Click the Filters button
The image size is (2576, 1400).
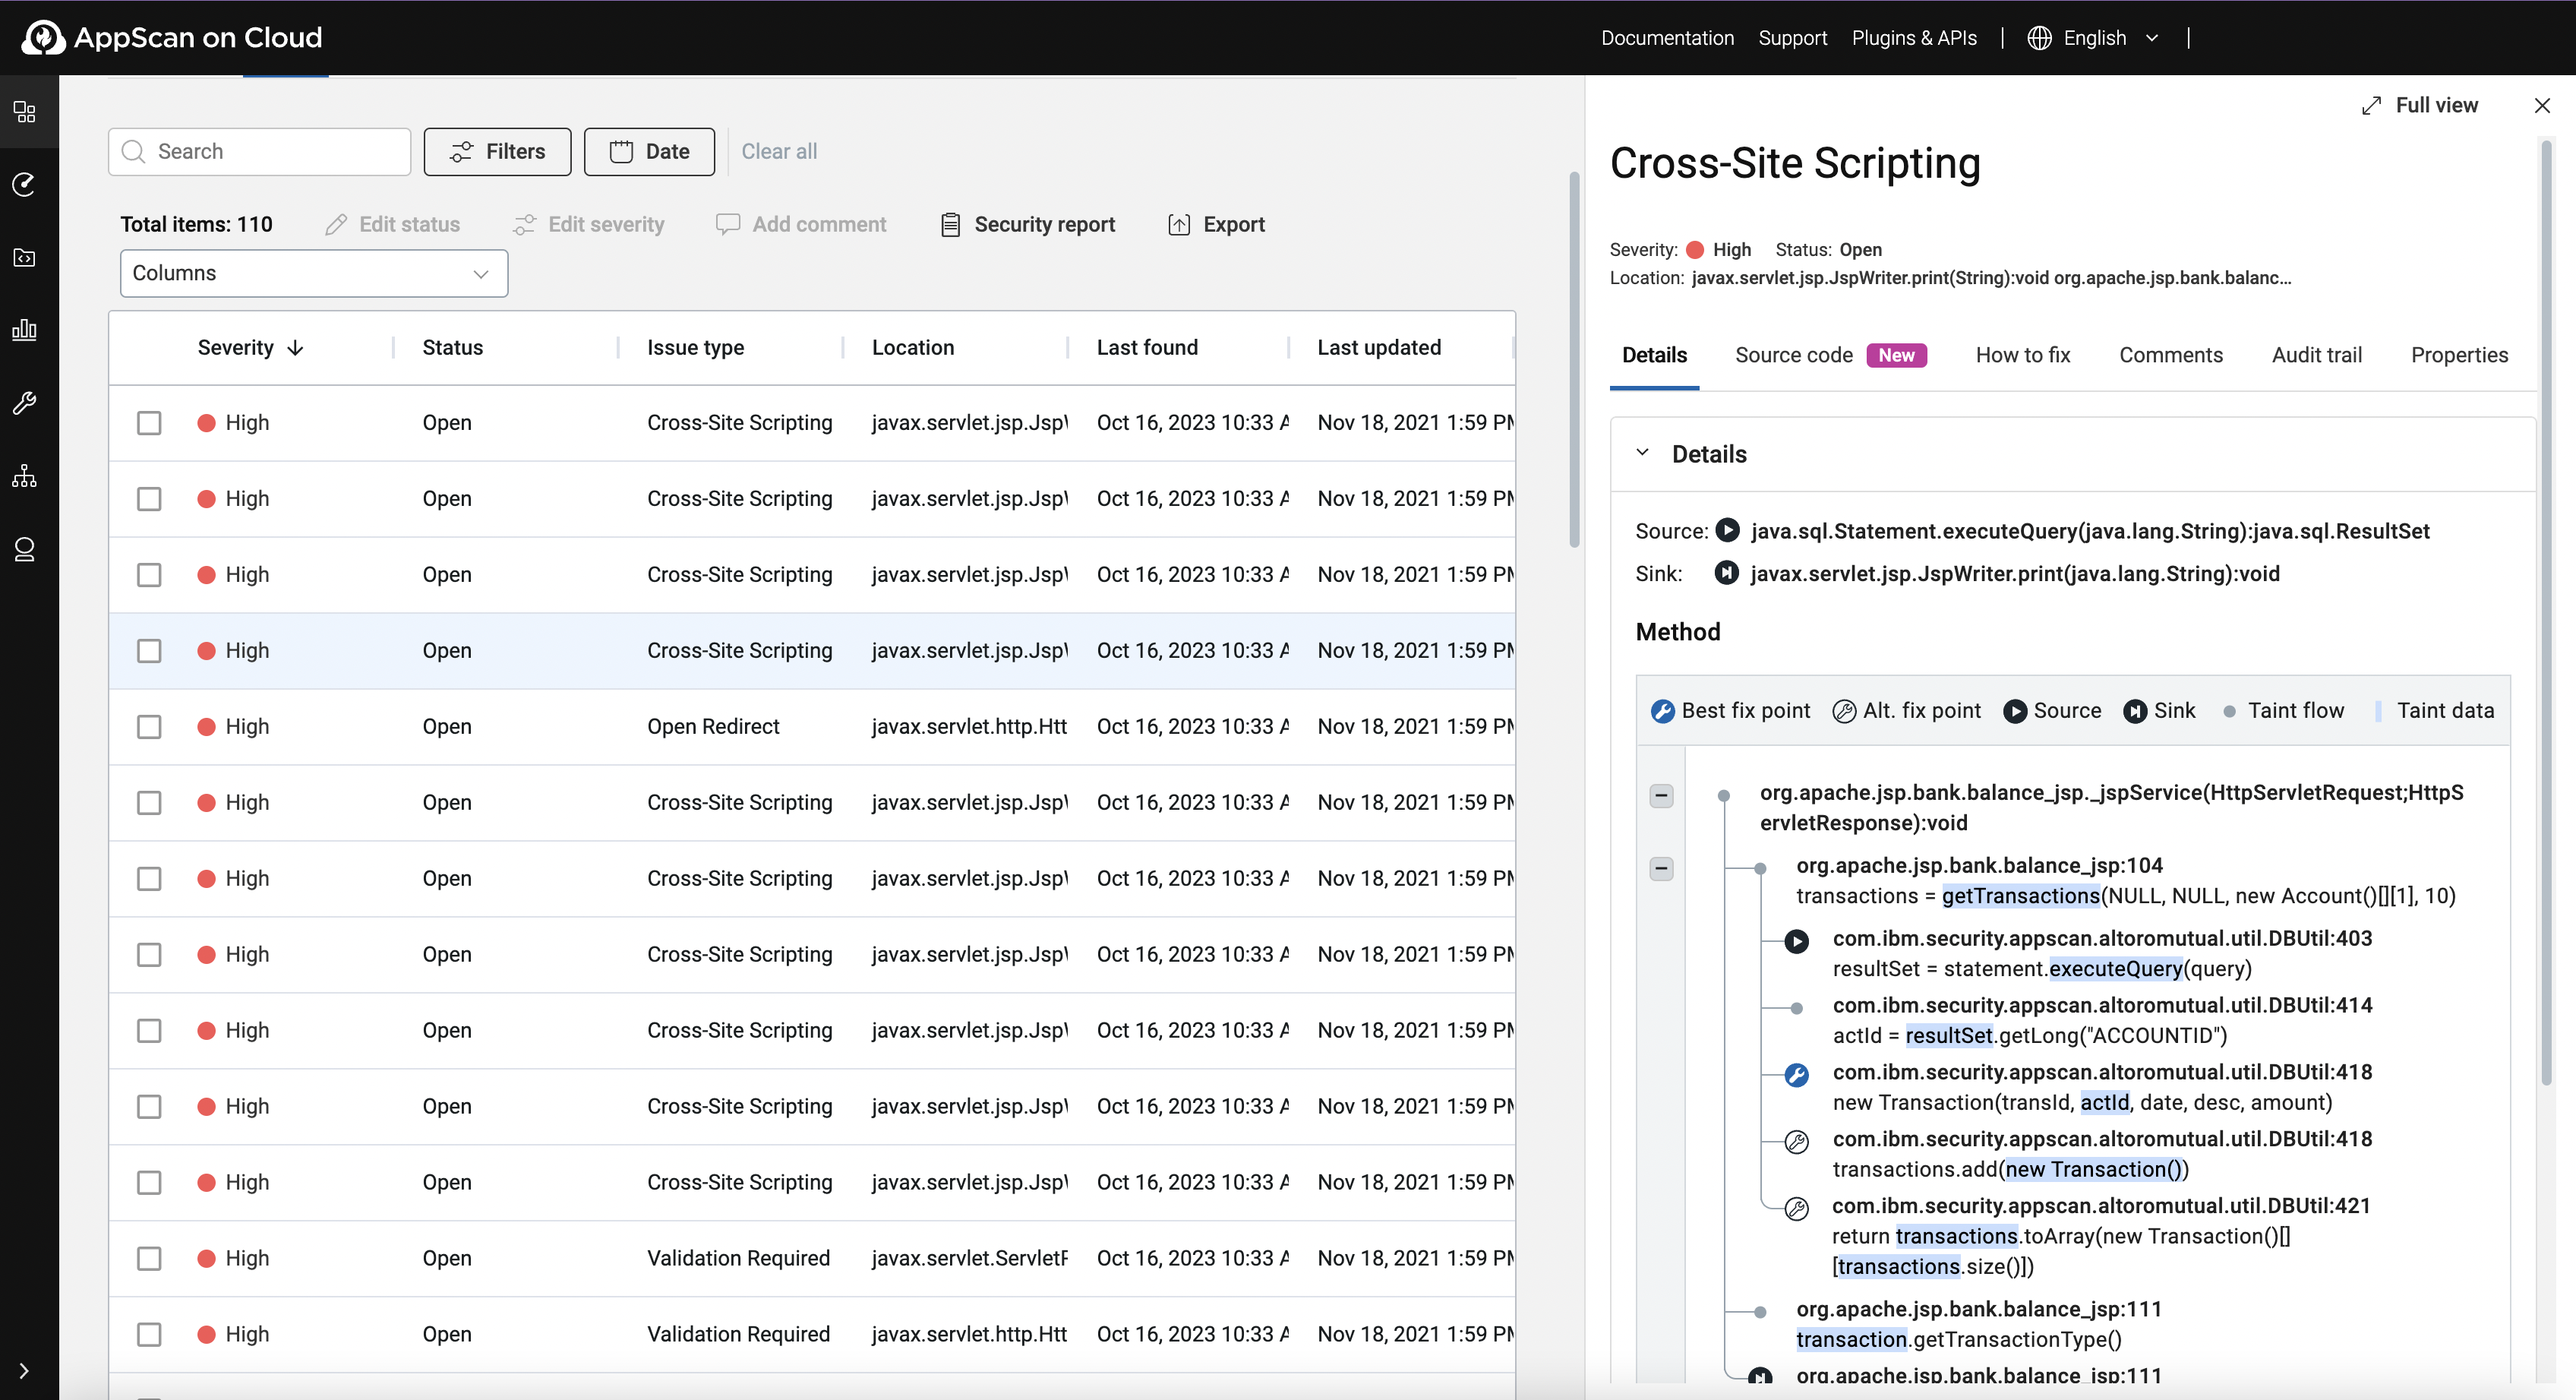pyautogui.click(x=497, y=152)
